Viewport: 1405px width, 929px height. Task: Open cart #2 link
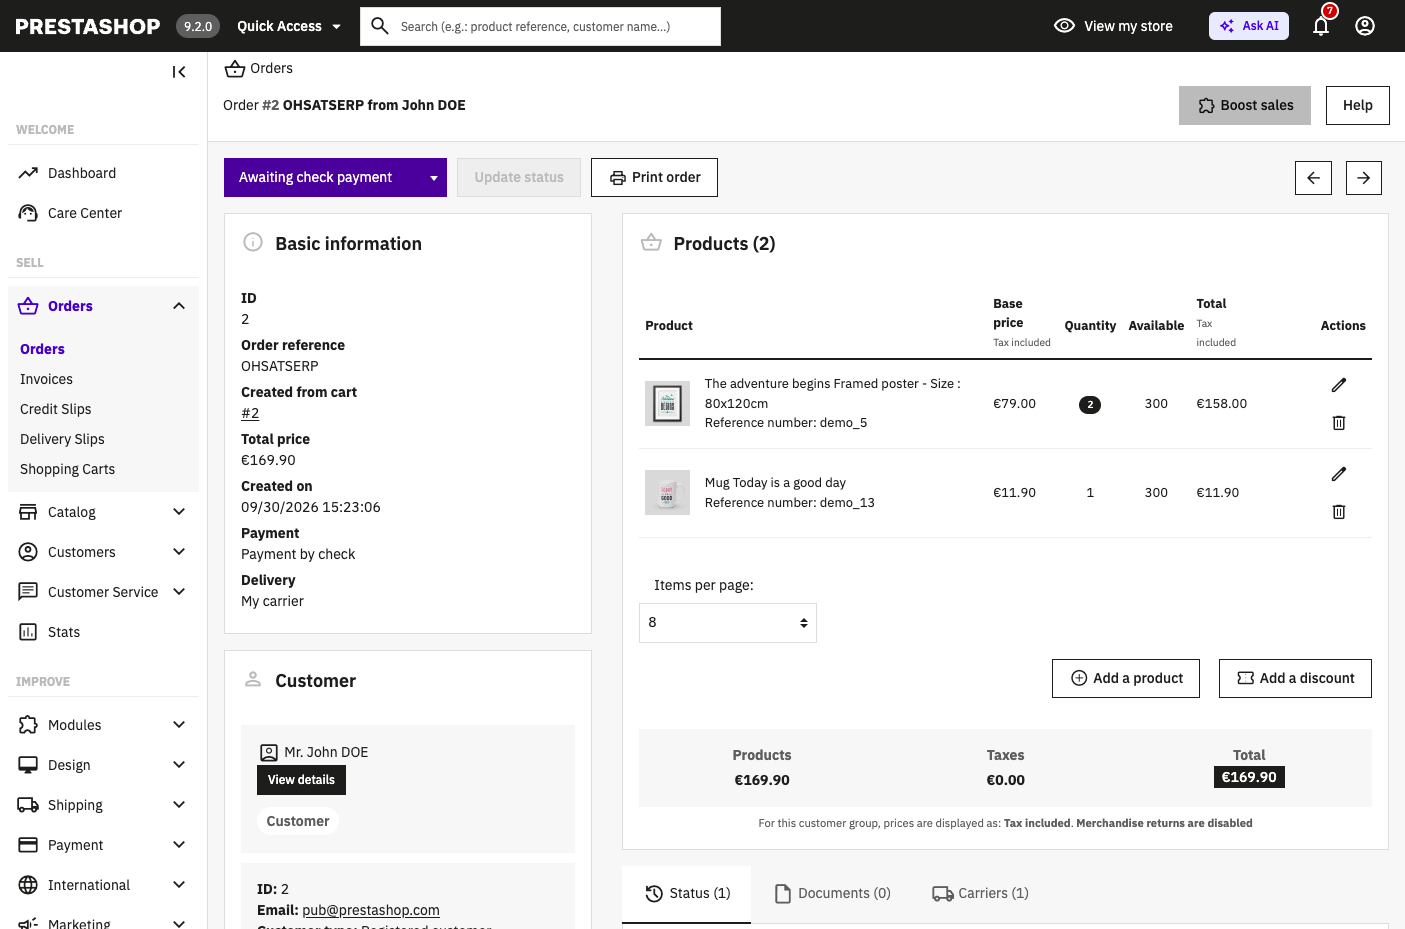click(x=250, y=414)
